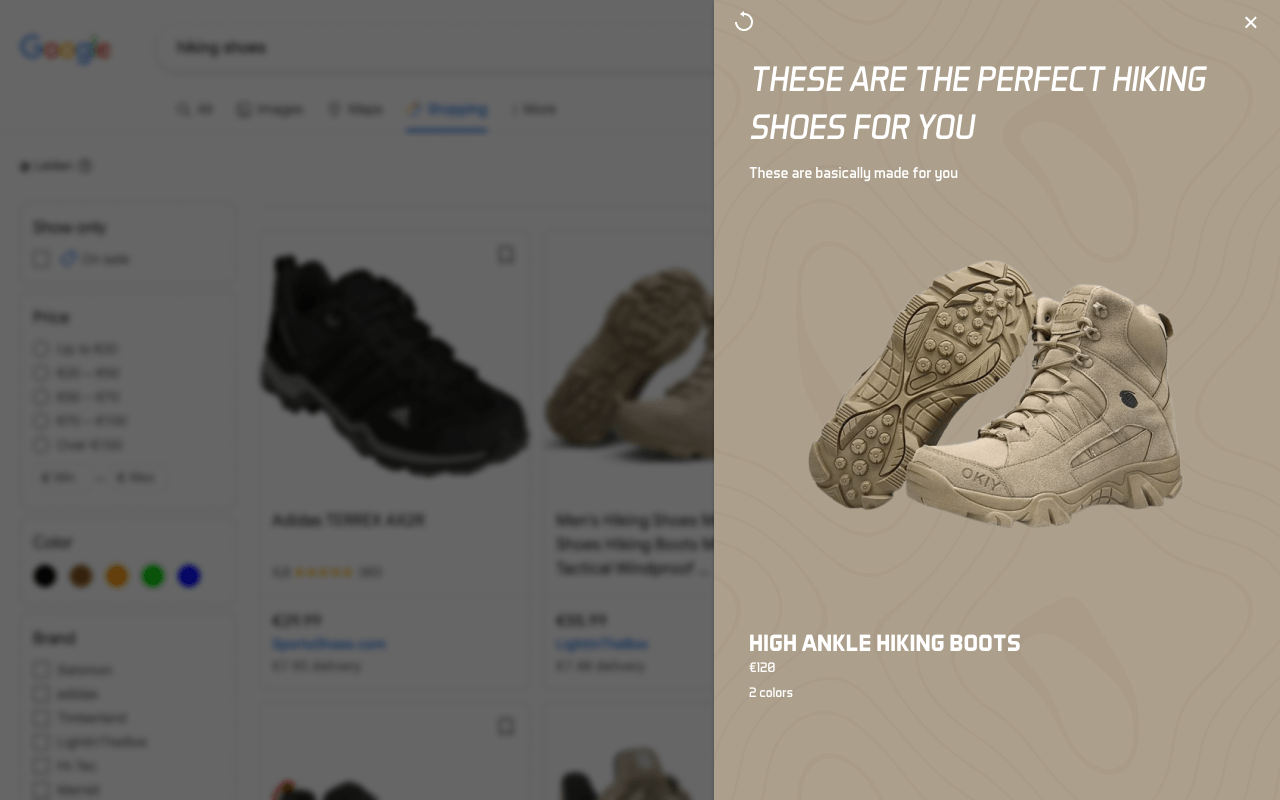Click the restart arrow icon in the panel
Viewport: 1280px width, 800px height.
tap(744, 22)
